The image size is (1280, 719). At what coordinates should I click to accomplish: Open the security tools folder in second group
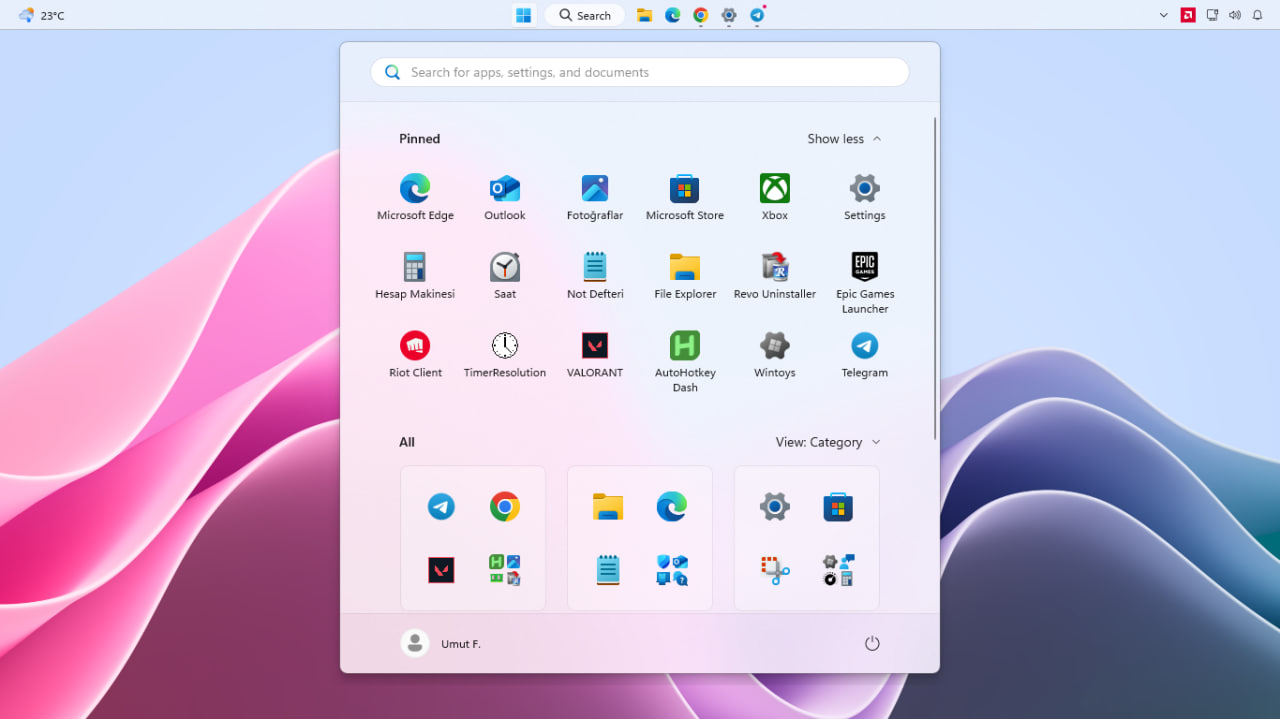(672, 570)
